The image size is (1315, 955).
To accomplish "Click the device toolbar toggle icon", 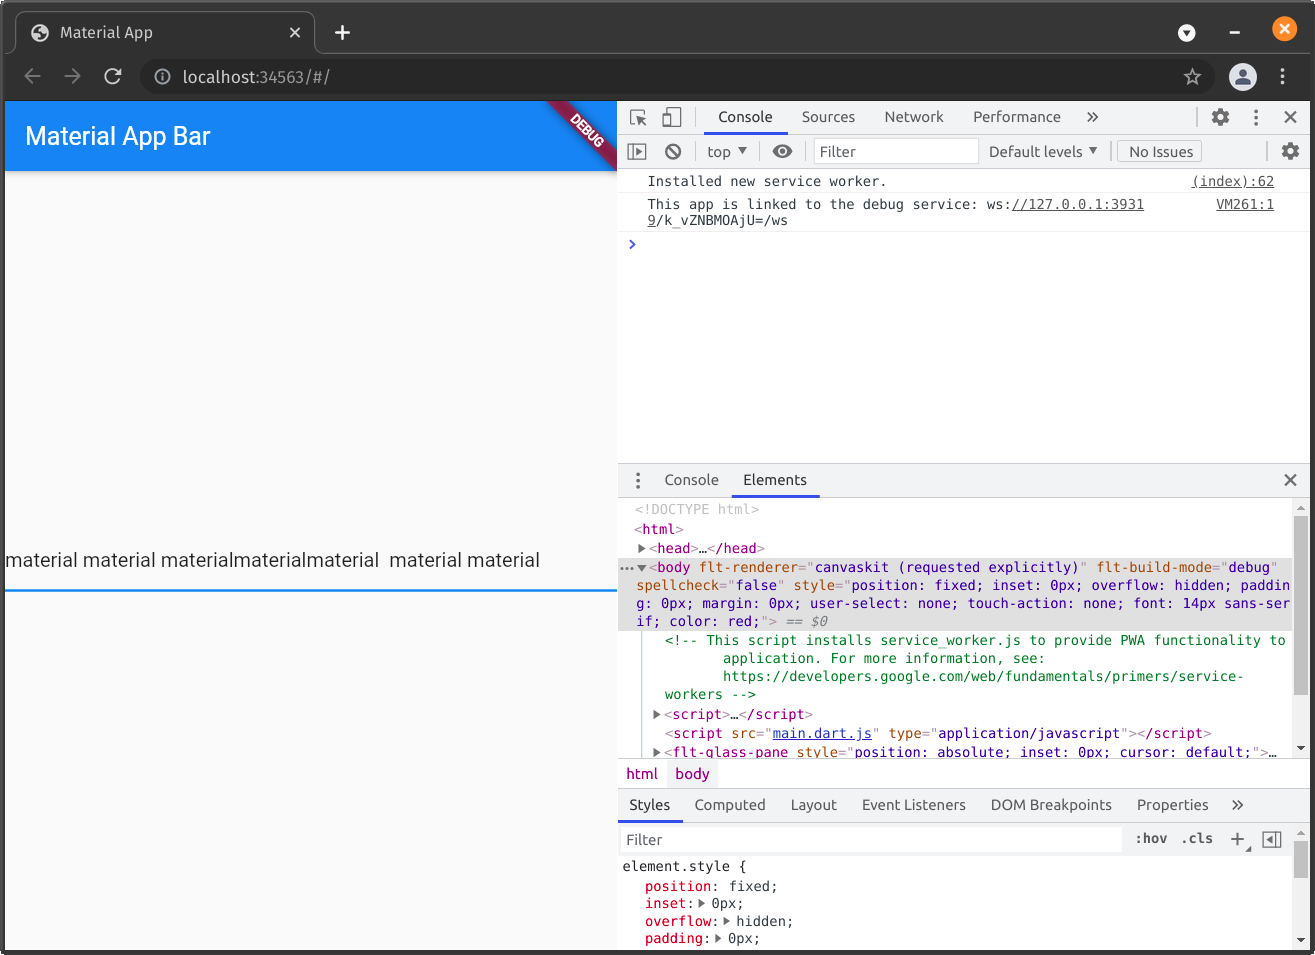I will point(671,117).
